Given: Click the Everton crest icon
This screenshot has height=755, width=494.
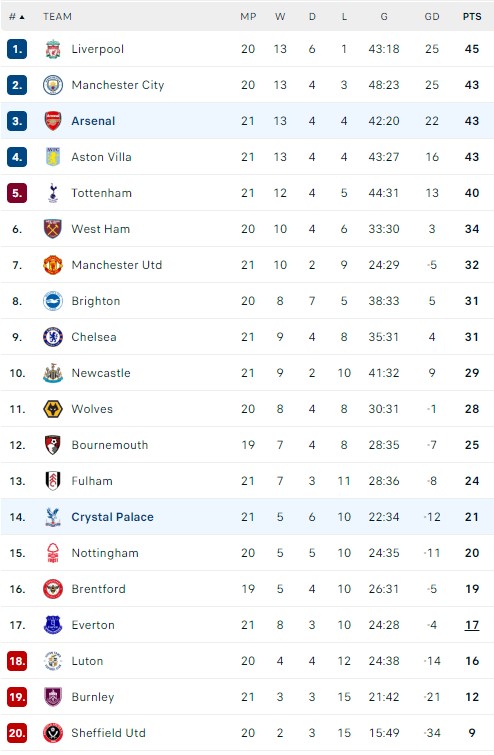Looking at the screenshot, I should click(x=53, y=625).
